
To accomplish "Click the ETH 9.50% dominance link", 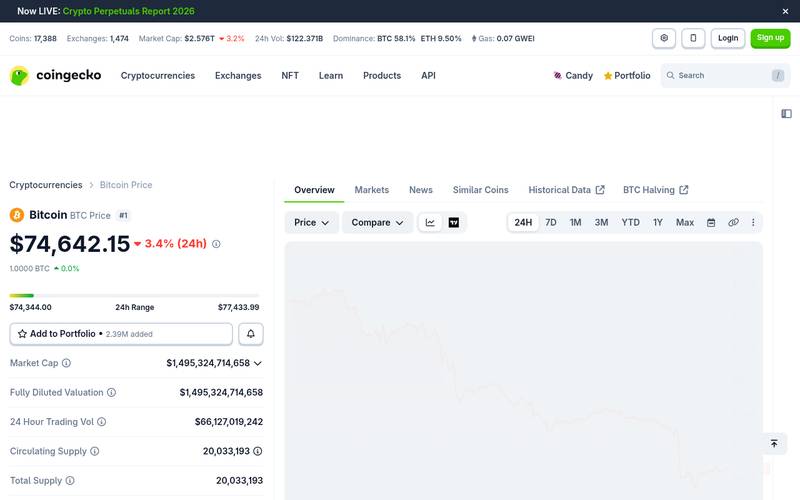I will pos(441,38).
